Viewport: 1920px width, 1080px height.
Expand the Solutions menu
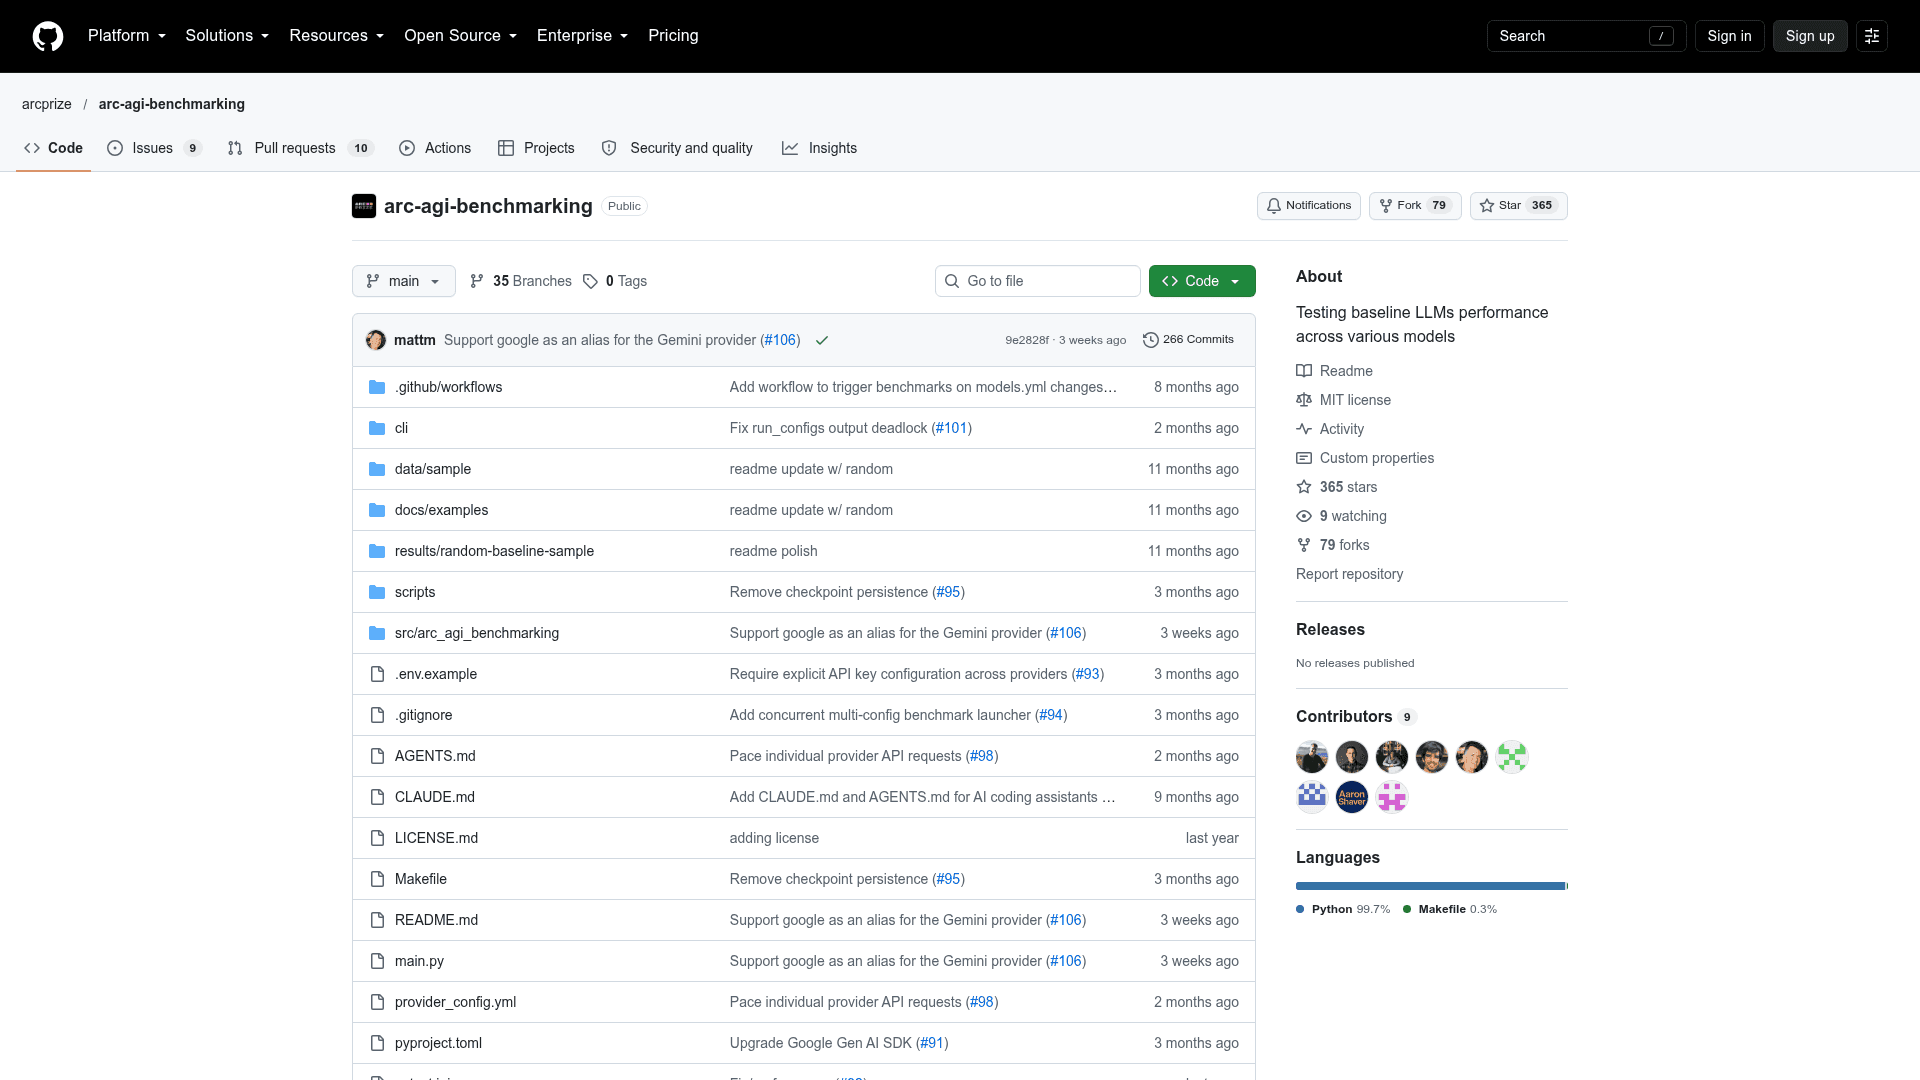pos(227,36)
